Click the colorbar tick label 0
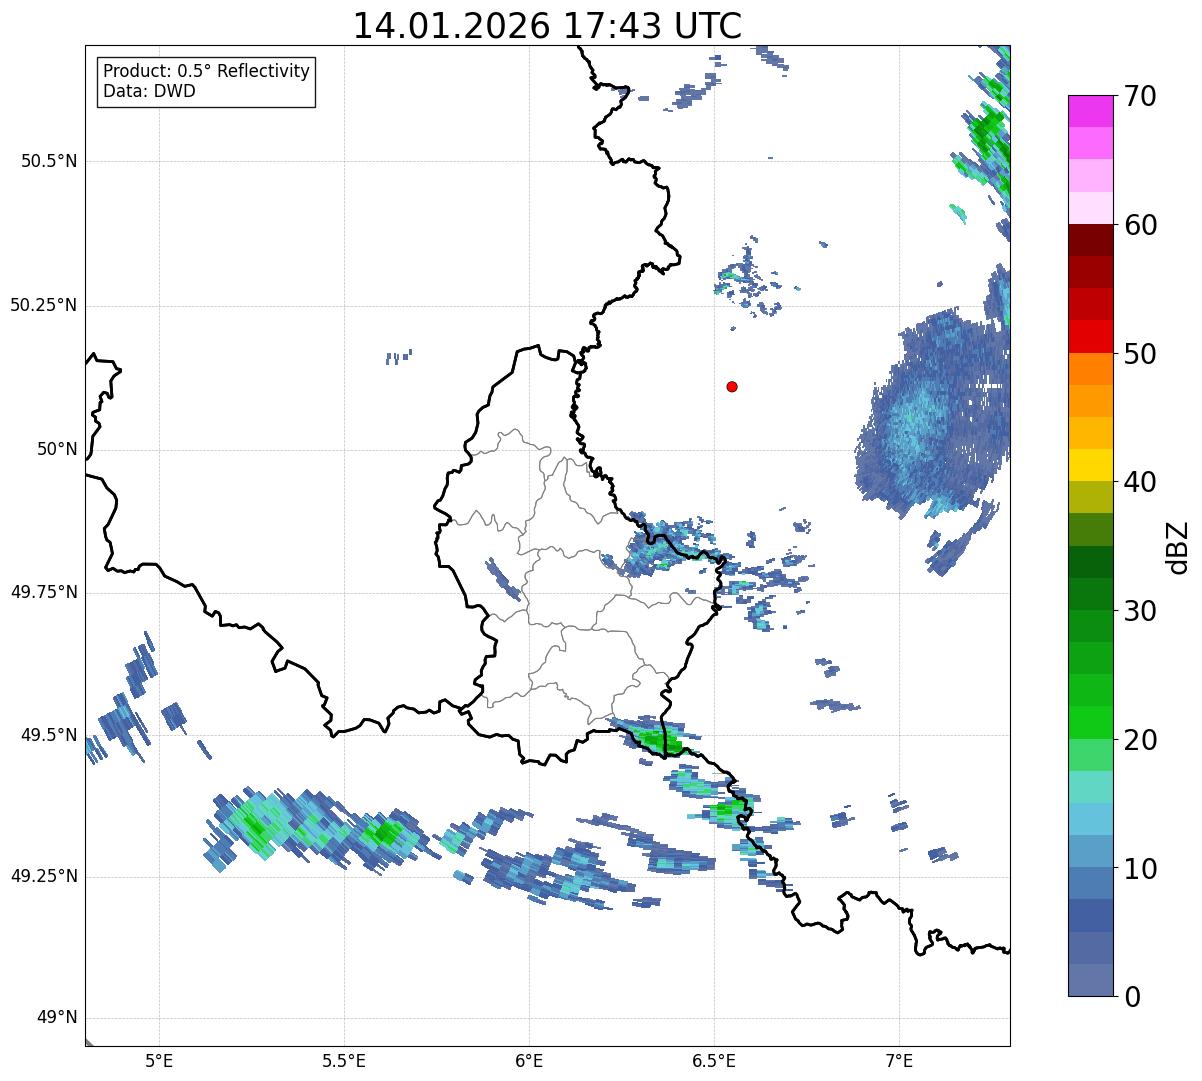The height and width of the screenshot is (1081, 1202). click(1131, 997)
